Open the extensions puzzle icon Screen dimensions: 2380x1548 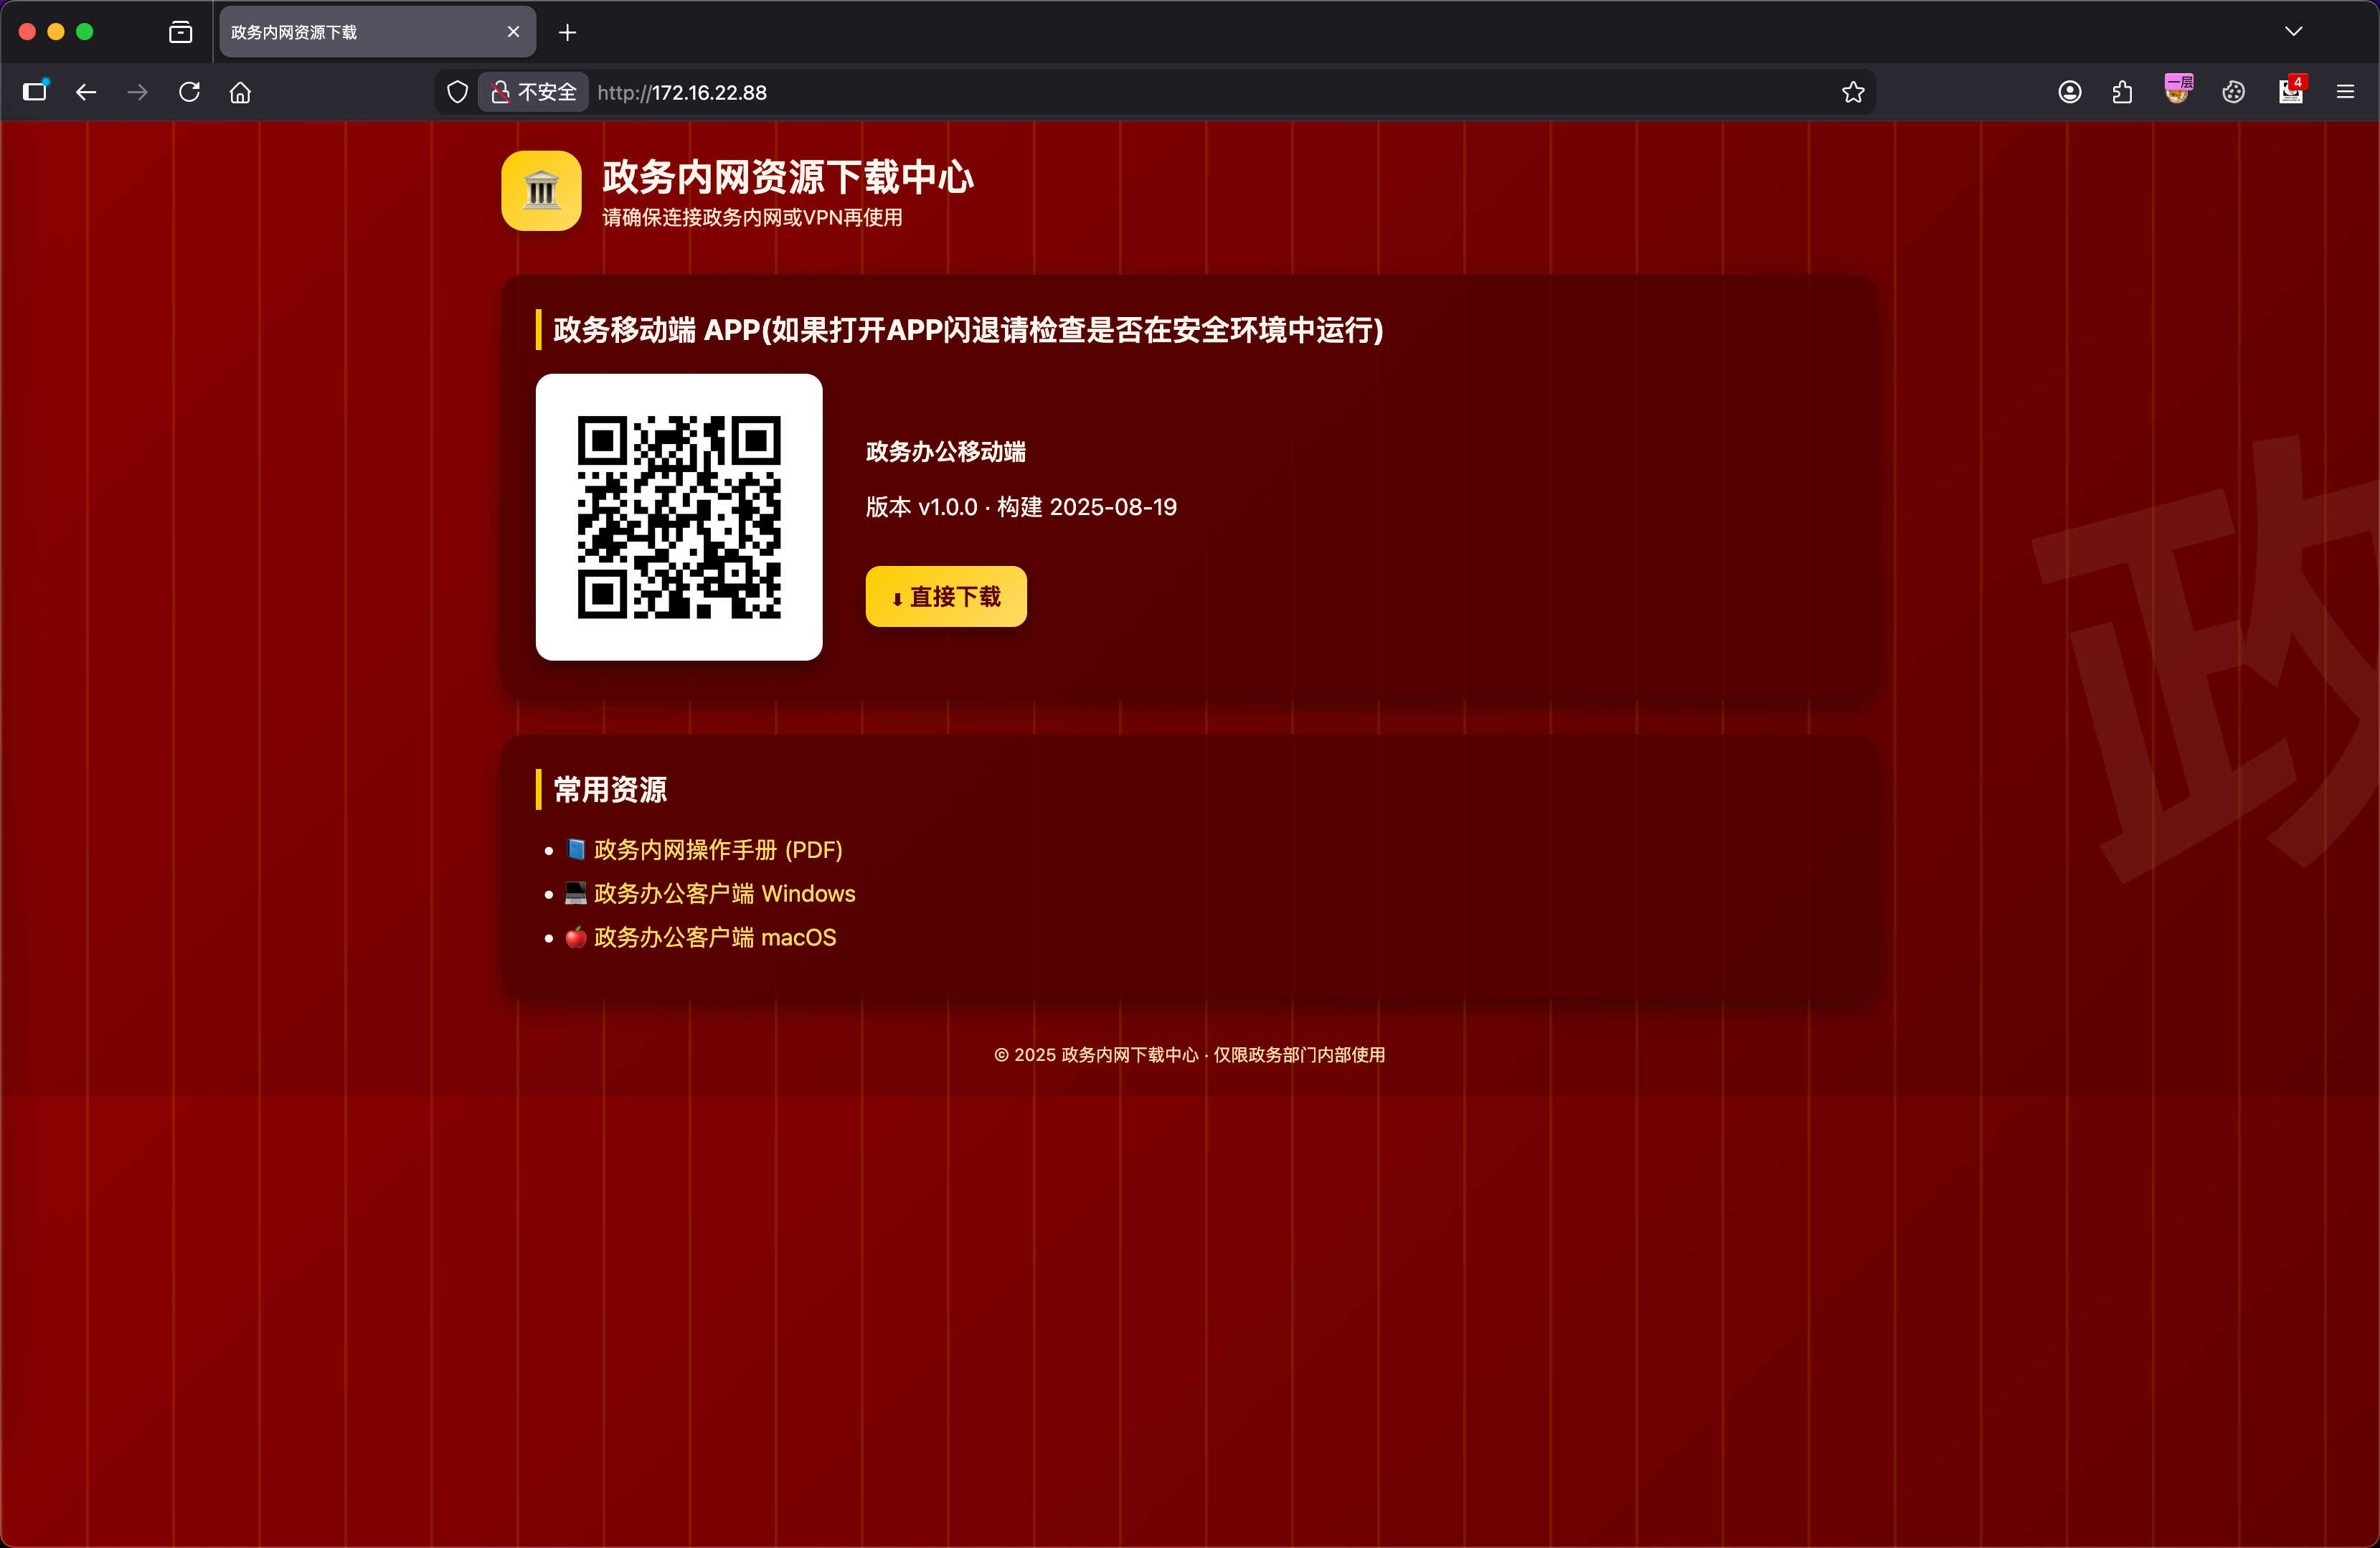[2122, 92]
